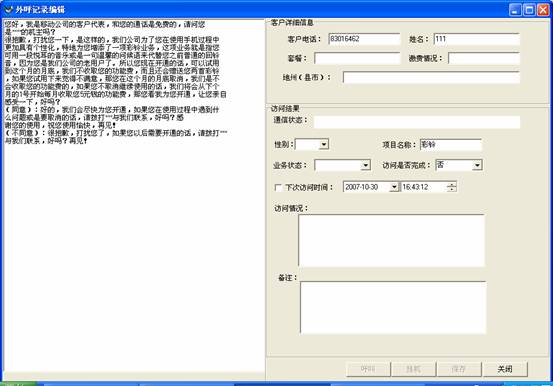Click the script line starting with (同意)
Viewport: 553px width, 386px height.
(112, 110)
